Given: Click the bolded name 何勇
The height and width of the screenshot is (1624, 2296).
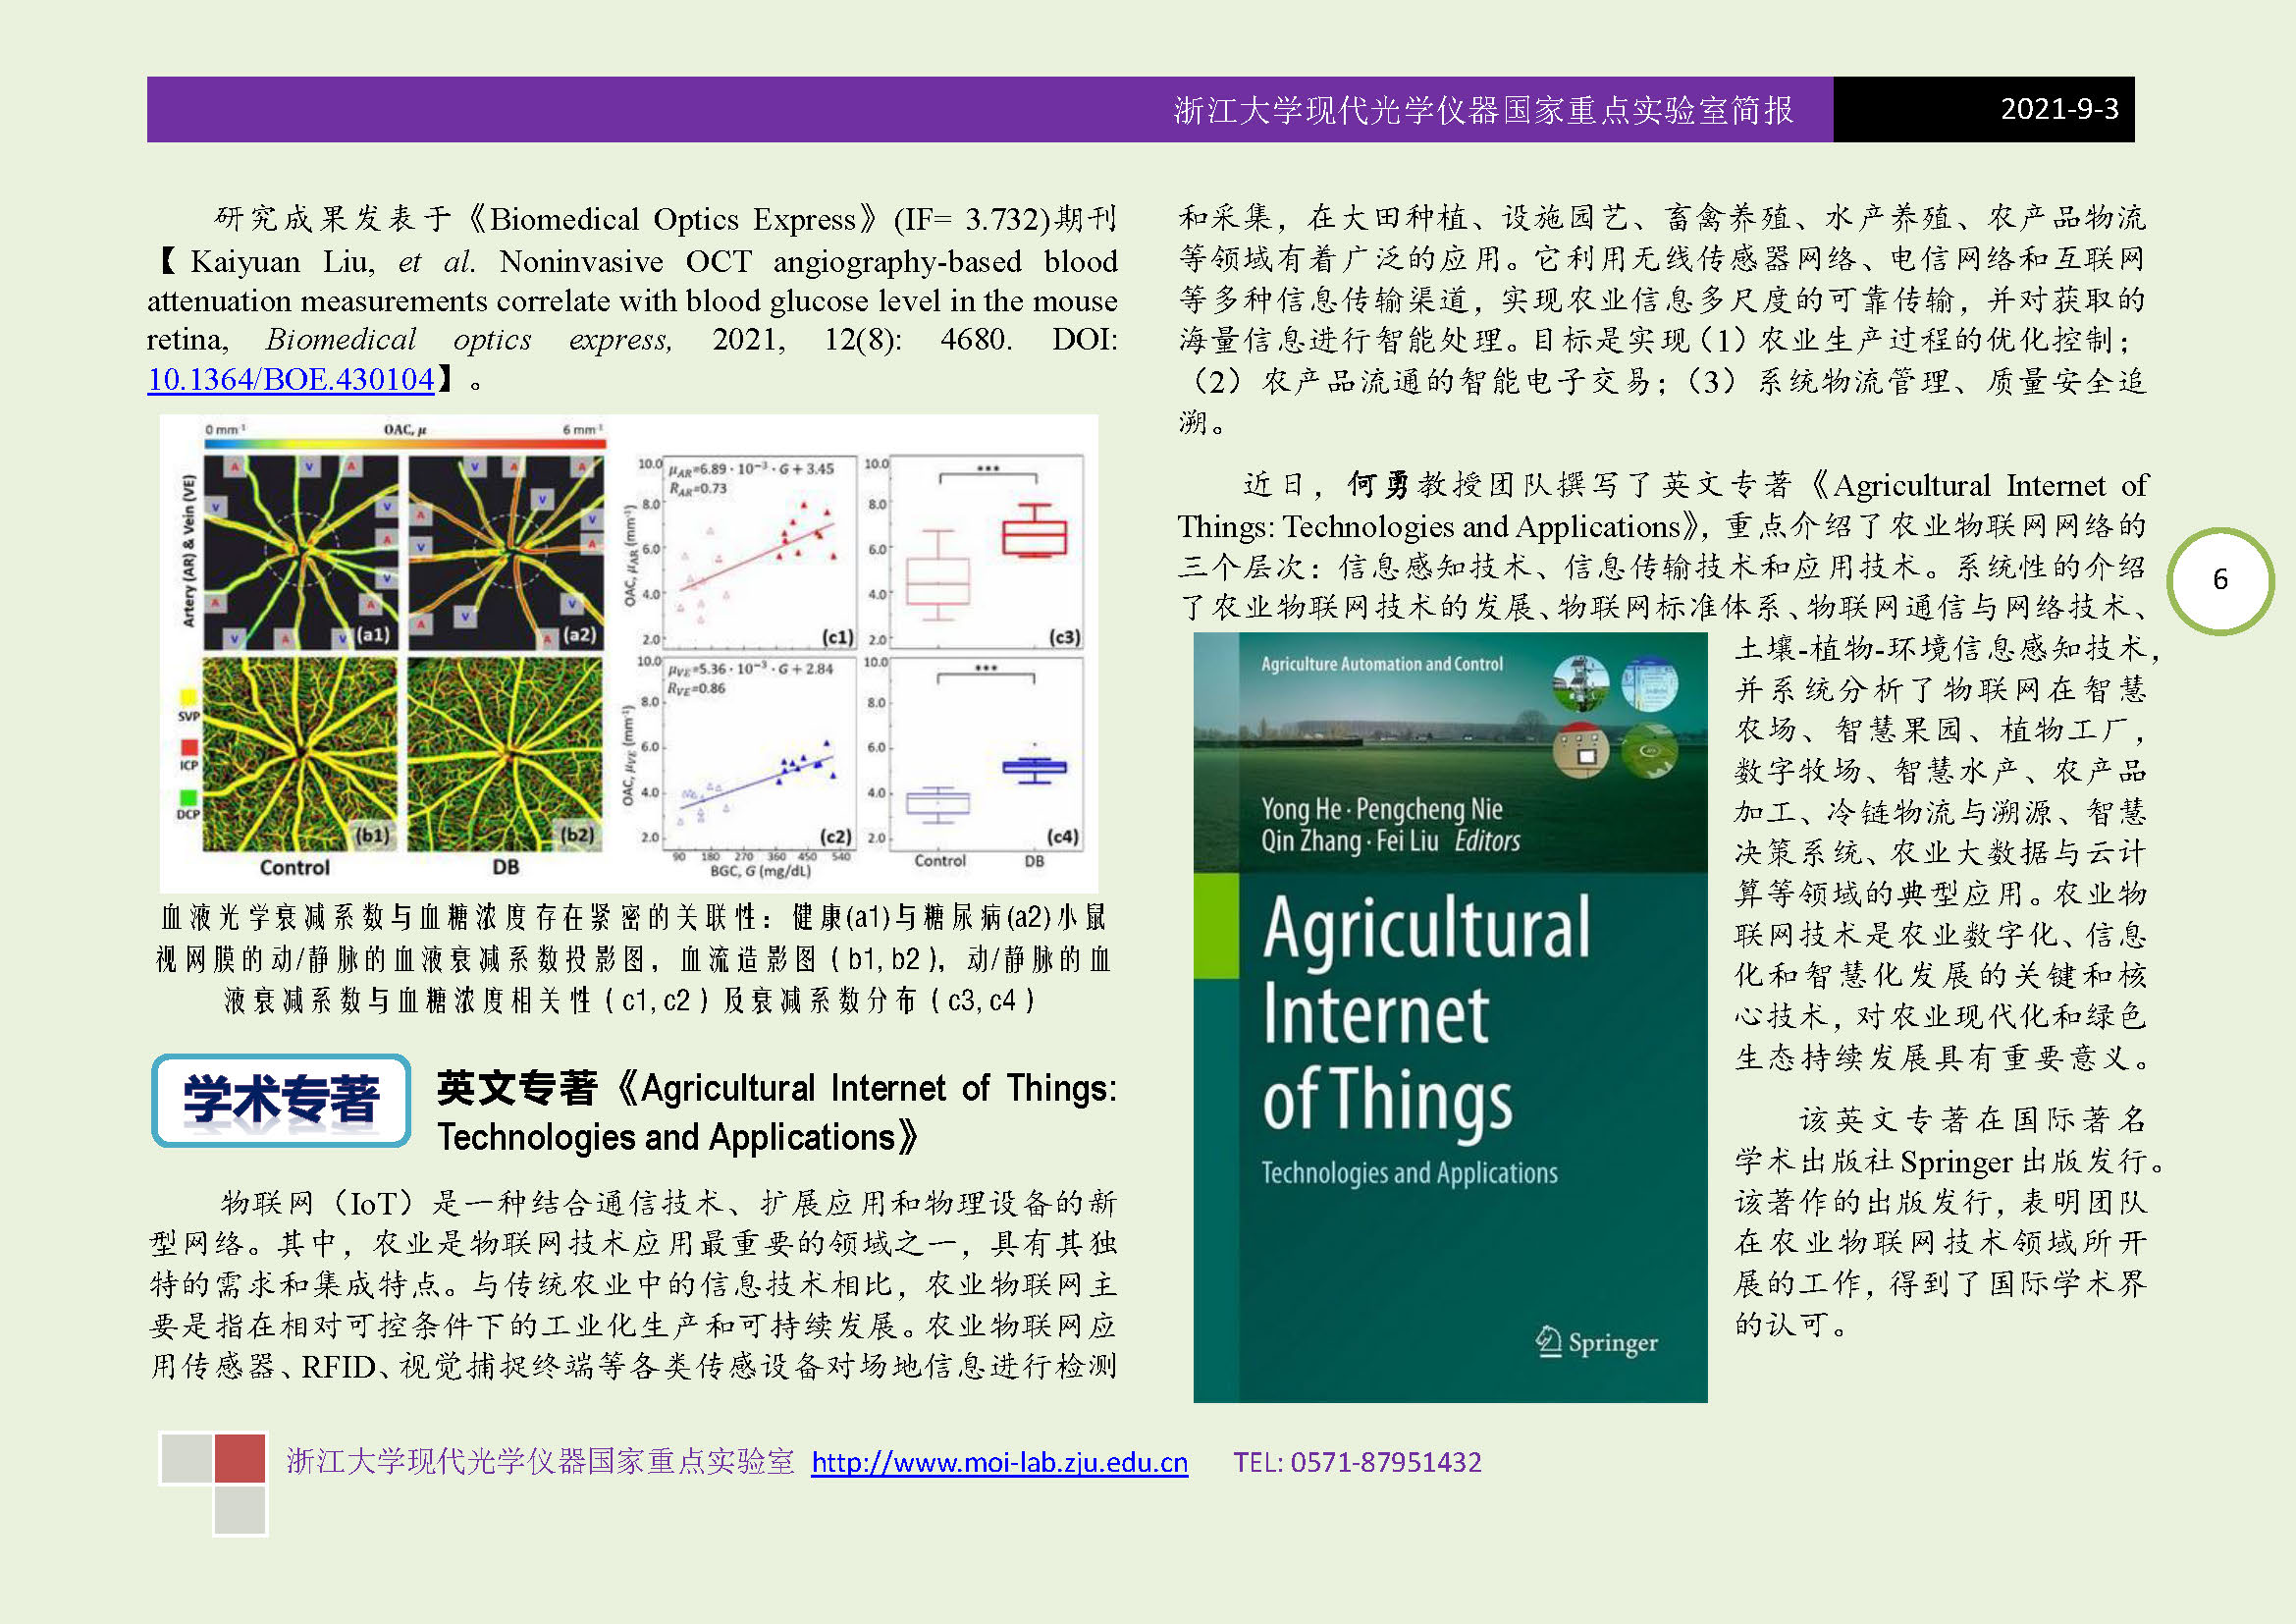Looking at the screenshot, I should pyautogui.click(x=1379, y=485).
